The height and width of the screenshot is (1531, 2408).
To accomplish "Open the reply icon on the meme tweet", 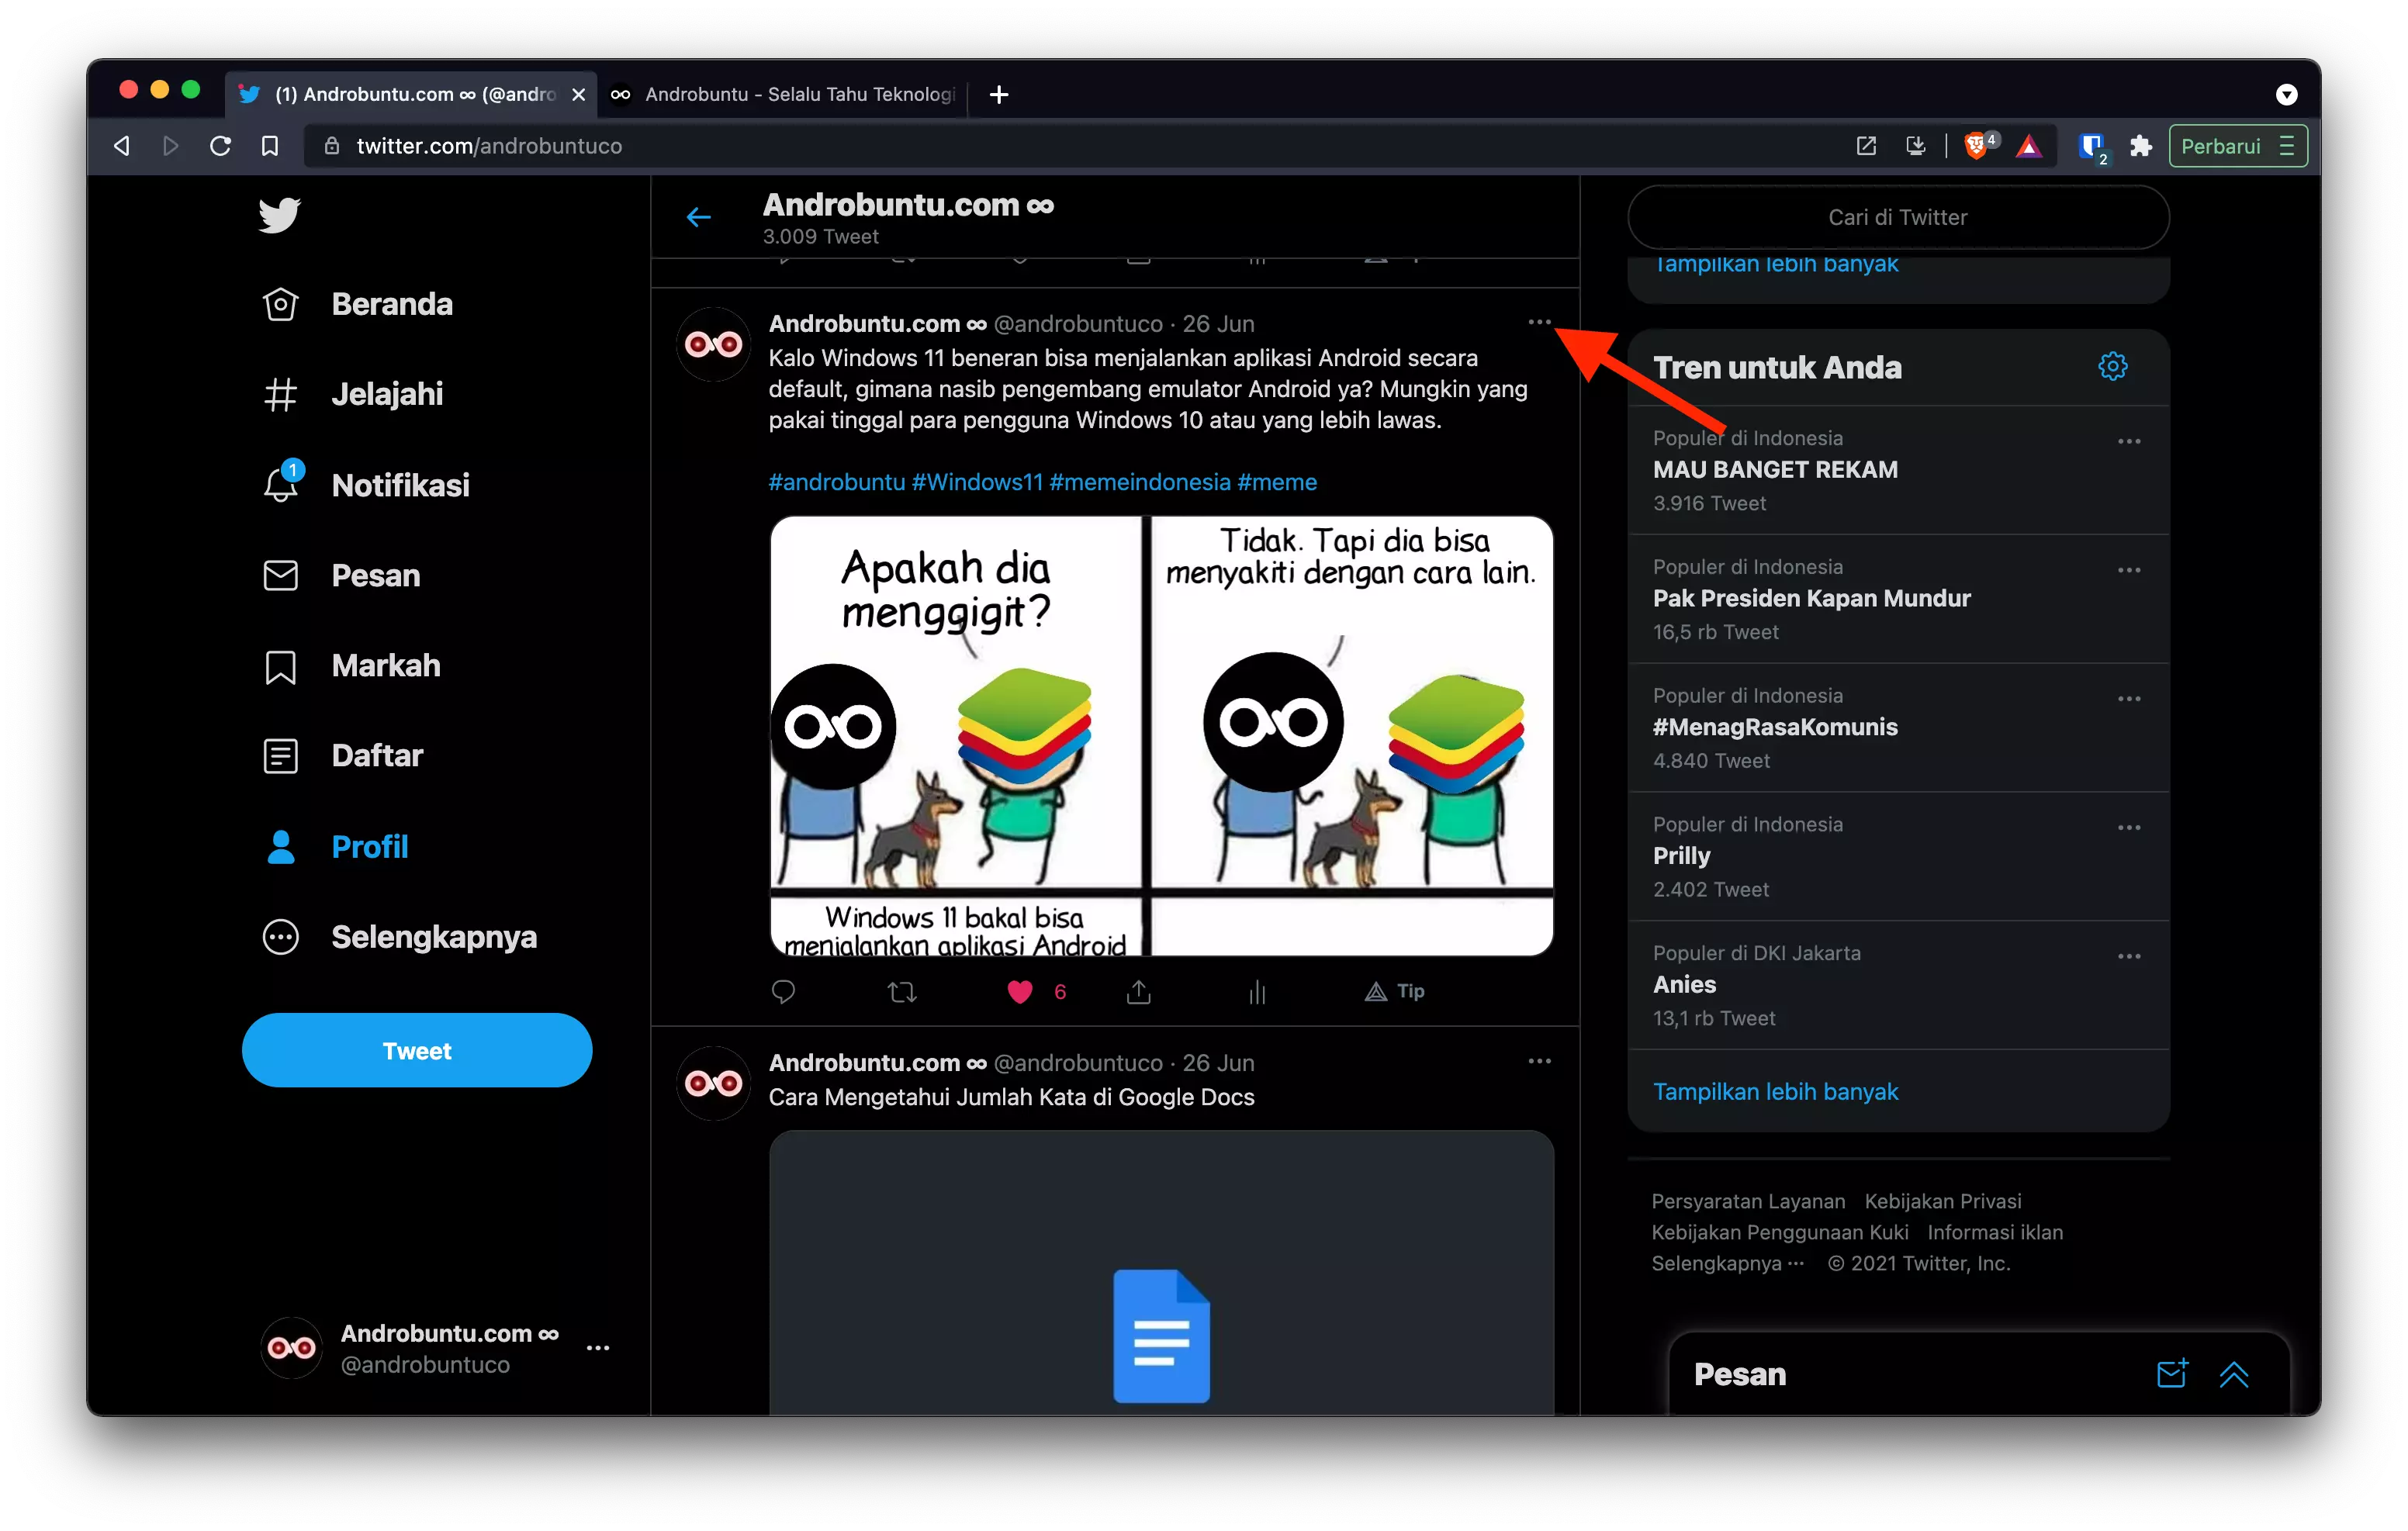I will [783, 991].
